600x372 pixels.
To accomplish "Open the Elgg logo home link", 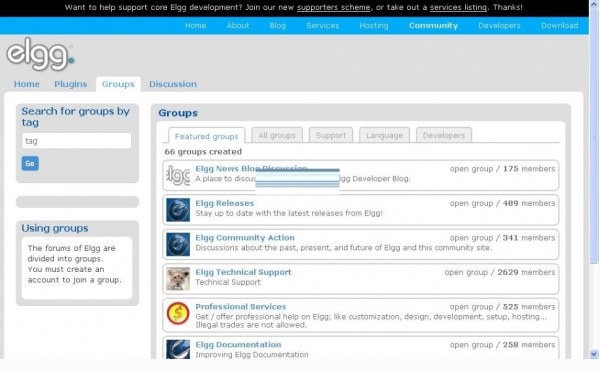I will pos(40,54).
